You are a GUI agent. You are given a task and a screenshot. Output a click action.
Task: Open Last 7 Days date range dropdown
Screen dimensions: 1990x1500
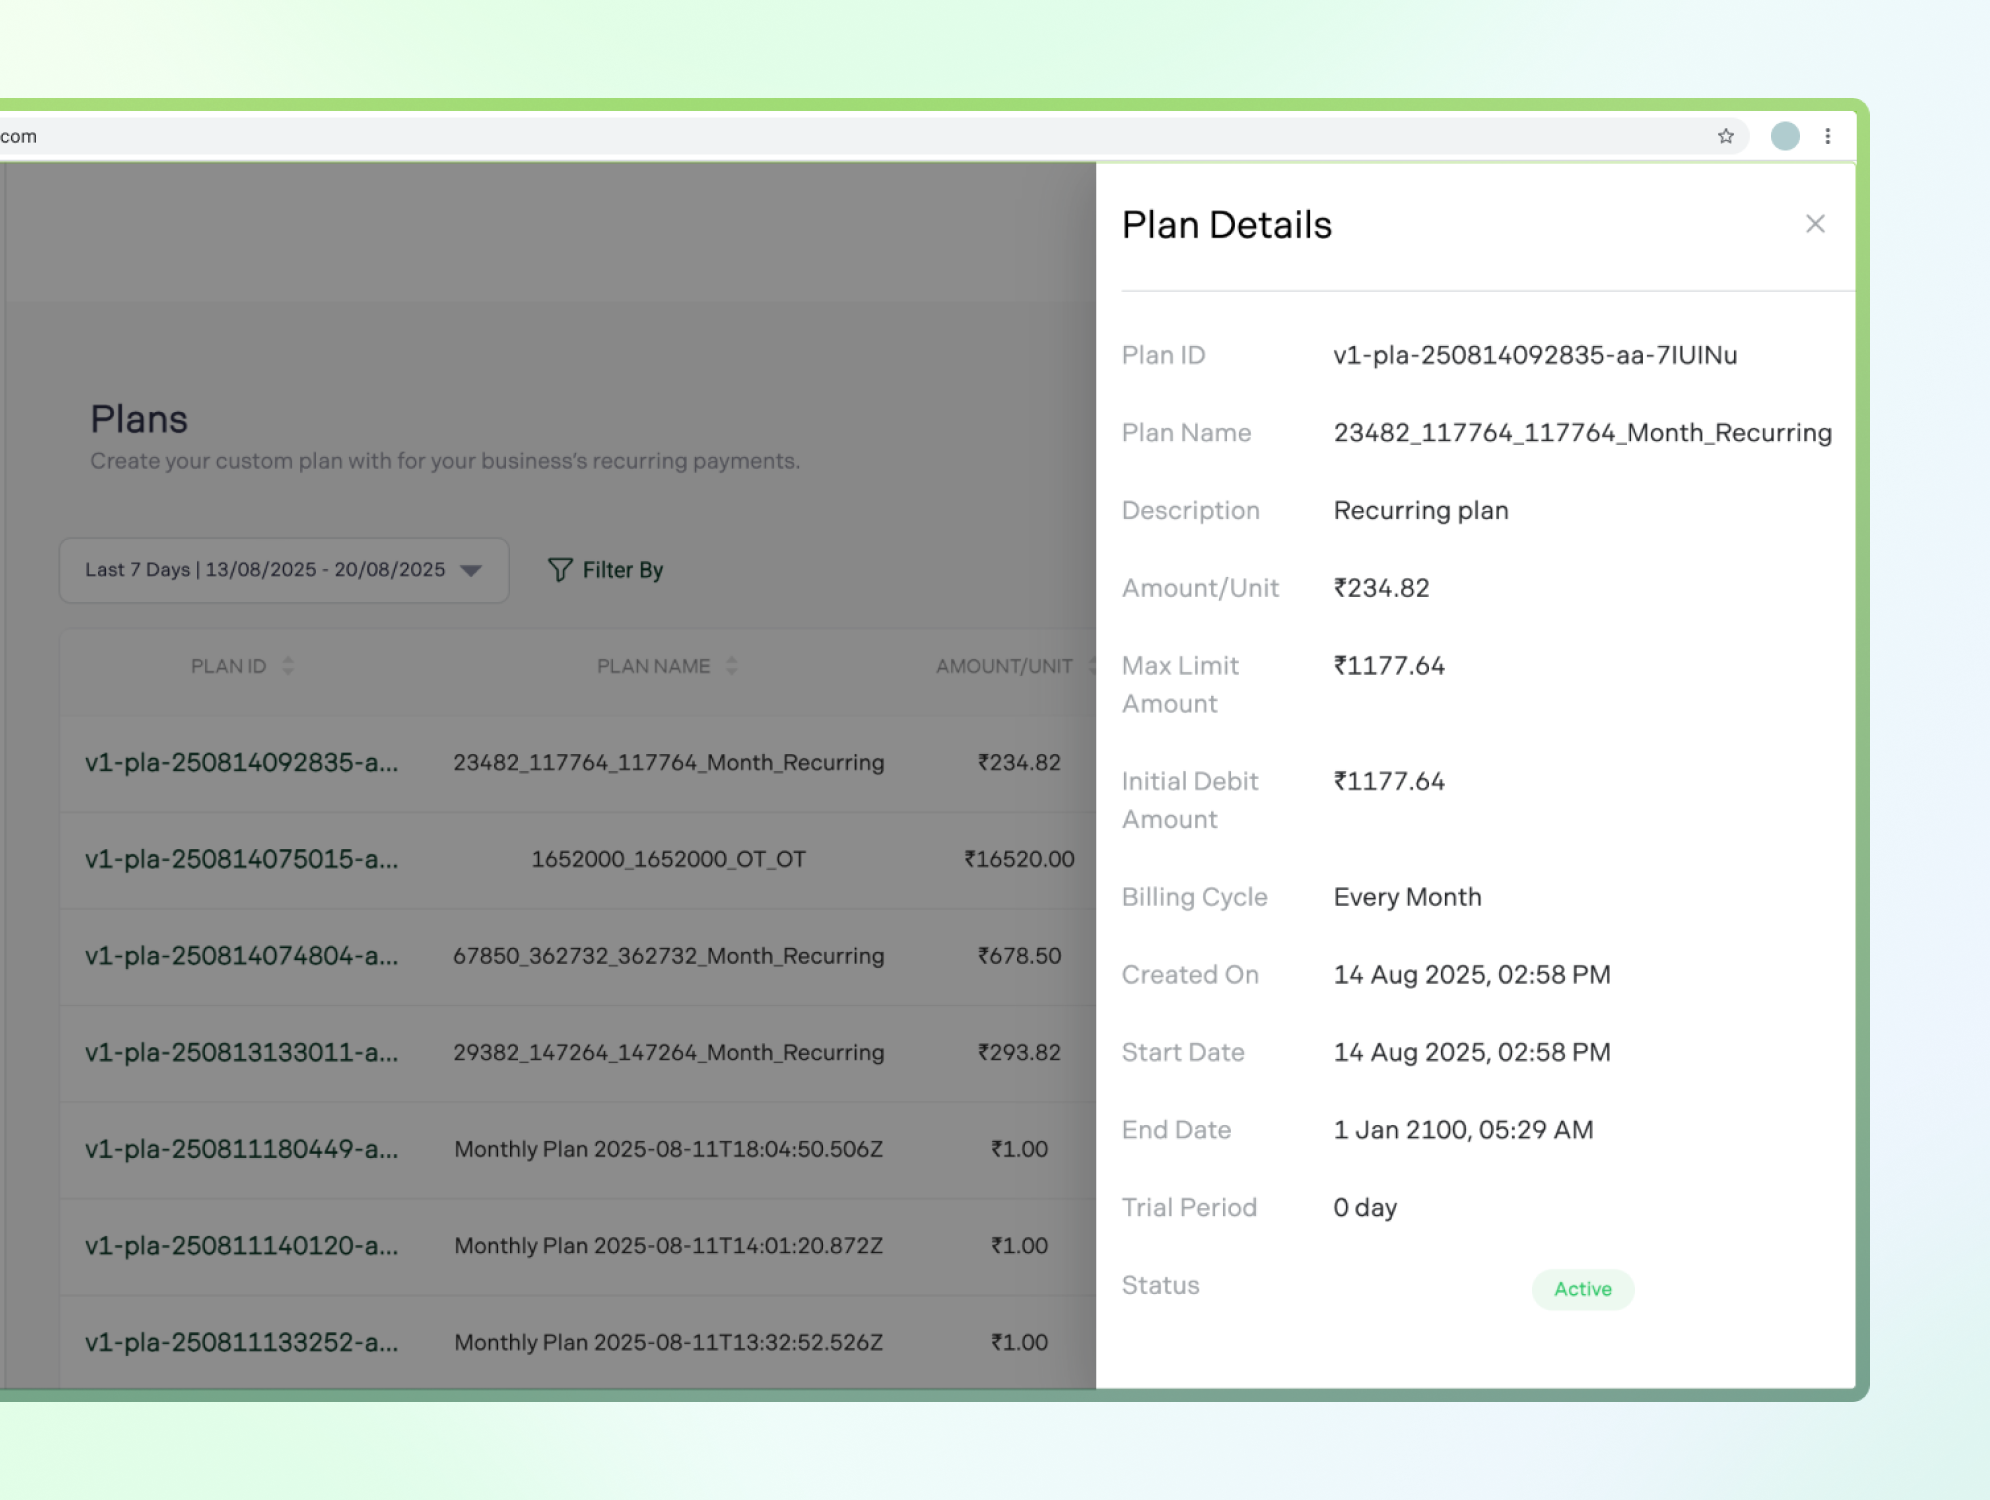point(265,570)
